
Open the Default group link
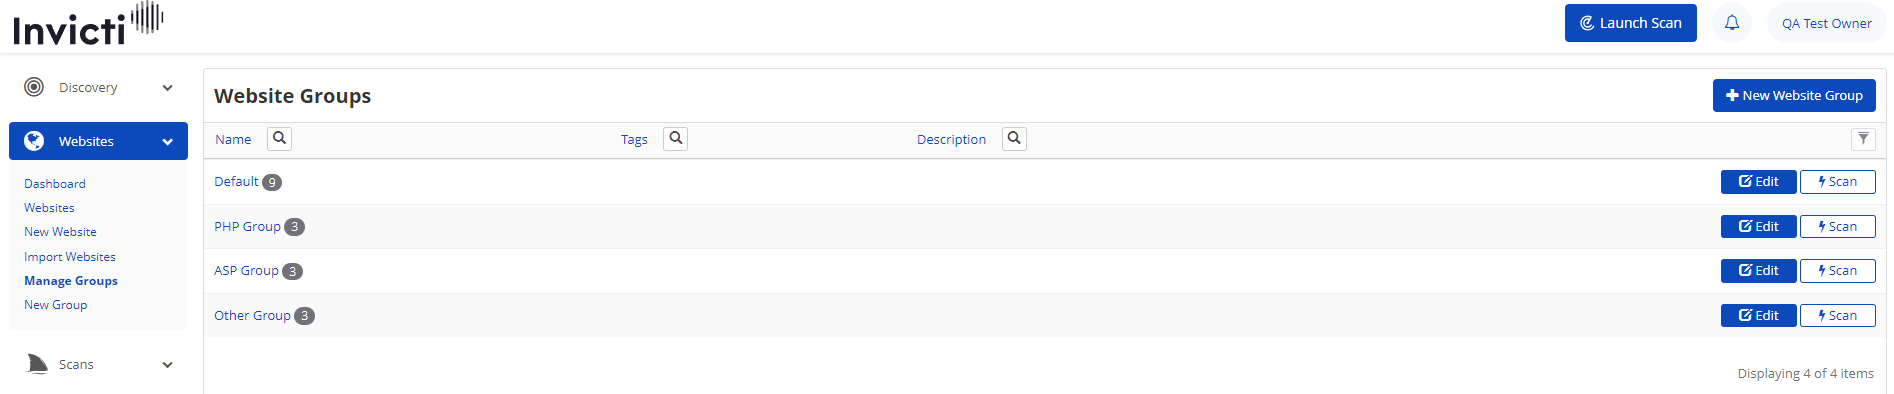236,182
